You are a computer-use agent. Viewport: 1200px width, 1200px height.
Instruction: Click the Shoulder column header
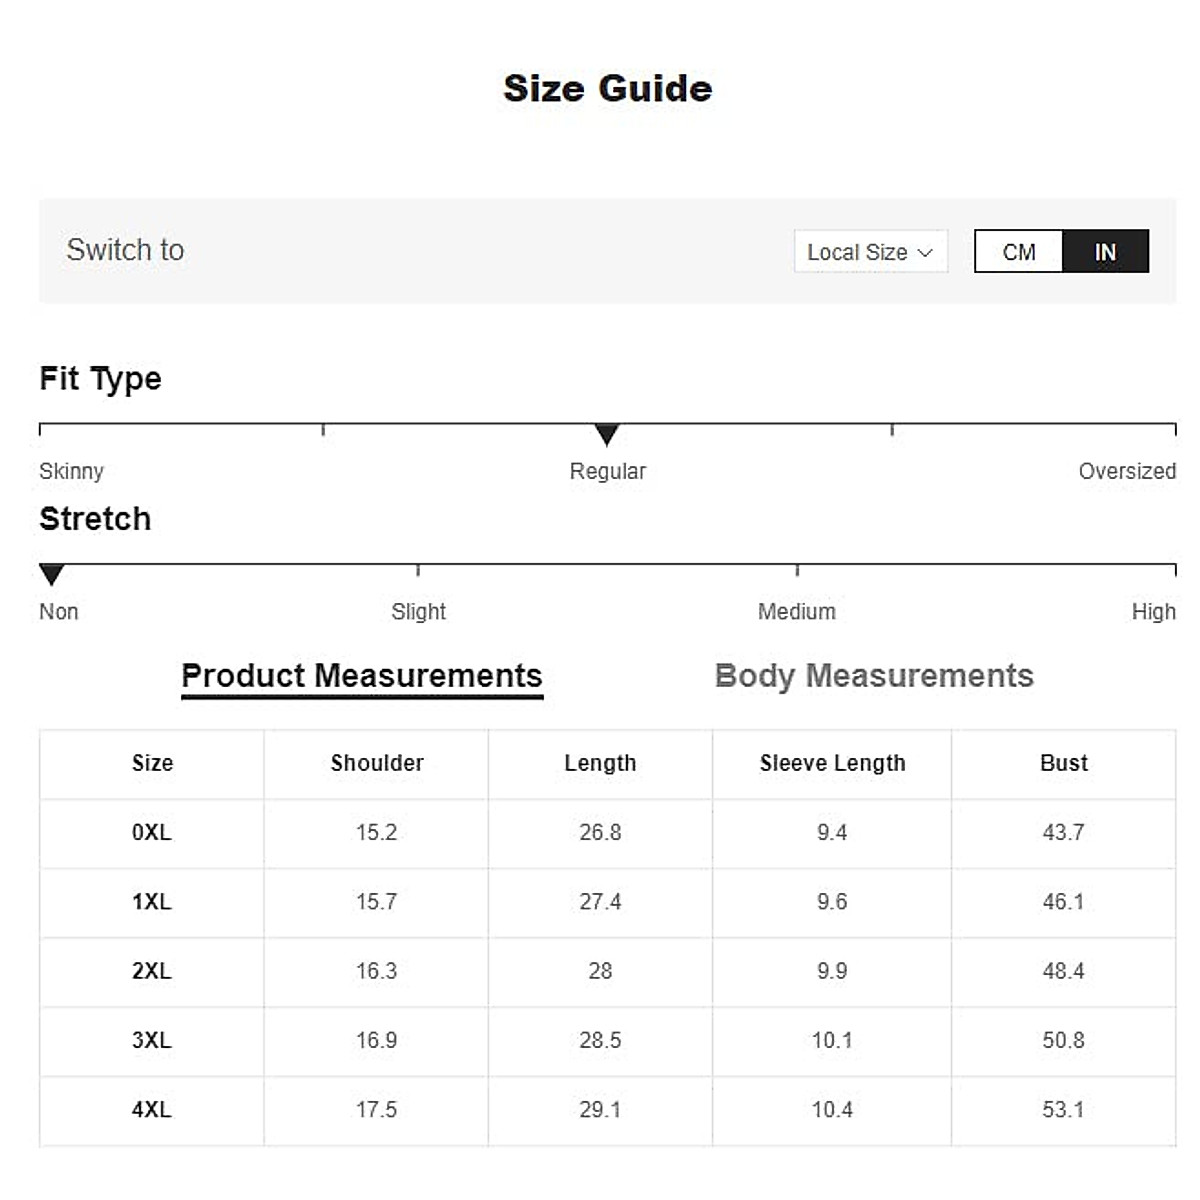(x=377, y=763)
